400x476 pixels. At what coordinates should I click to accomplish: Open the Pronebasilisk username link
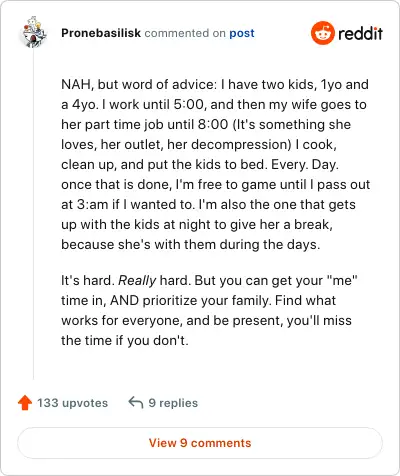101,33
